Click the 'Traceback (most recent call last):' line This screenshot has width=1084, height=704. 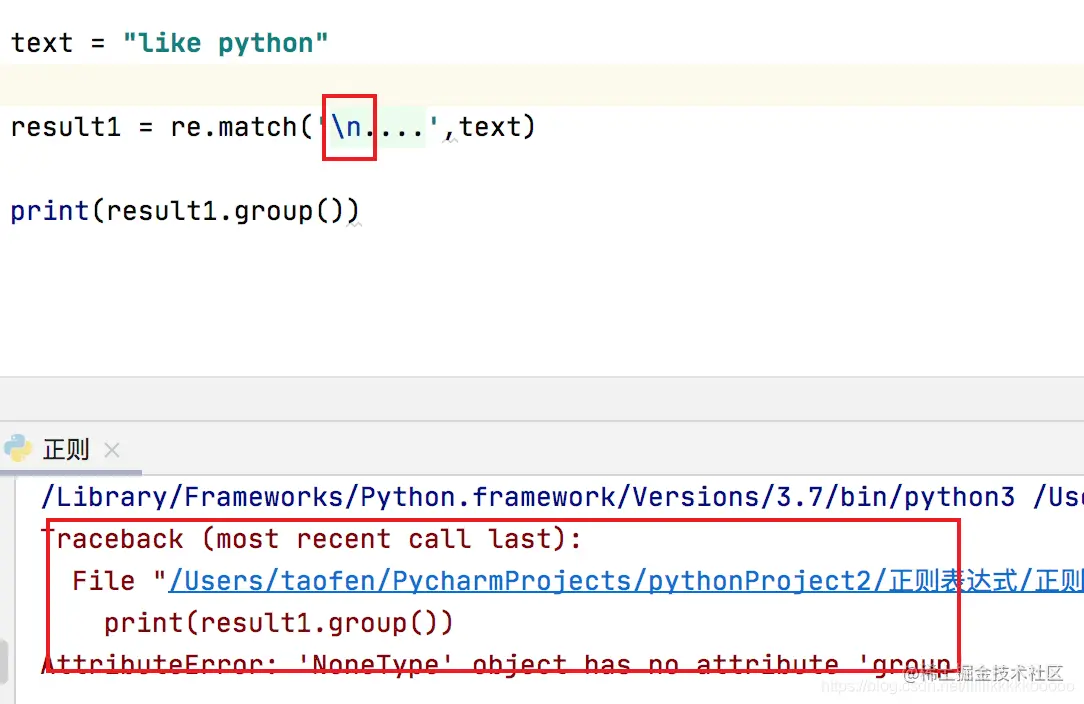[312, 539]
